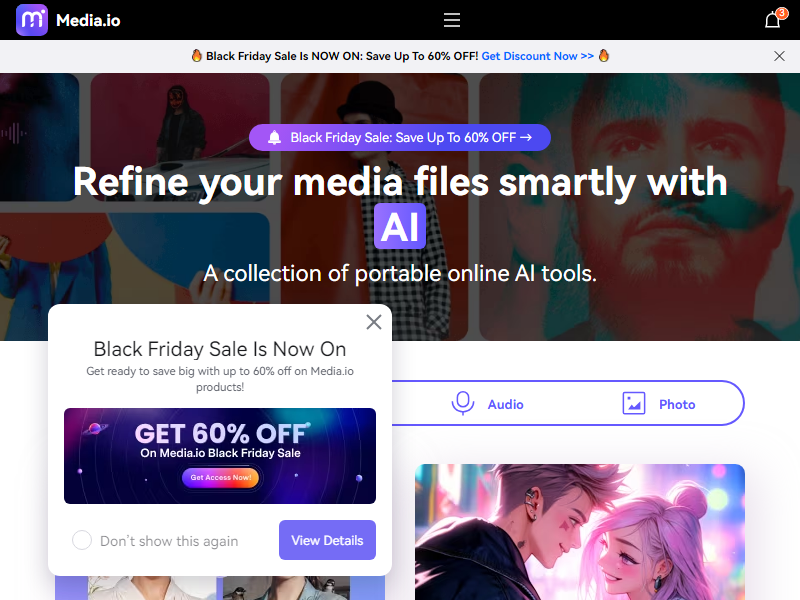Click the GET 60% OFF promo banner
This screenshot has width=800, height=600.
(x=220, y=456)
